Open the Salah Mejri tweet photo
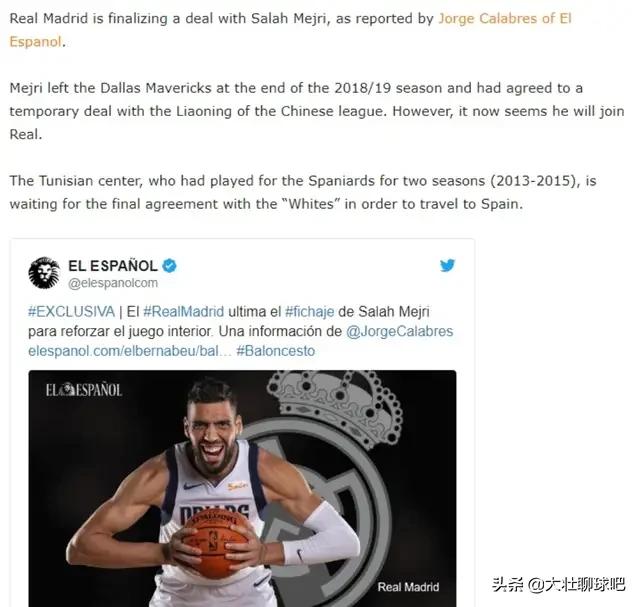 pyautogui.click(x=242, y=488)
